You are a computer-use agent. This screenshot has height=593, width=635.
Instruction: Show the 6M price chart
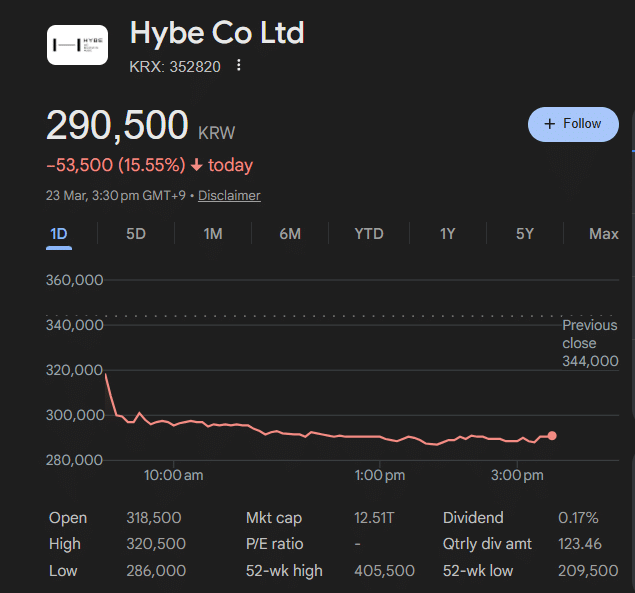pyautogui.click(x=290, y=234)
